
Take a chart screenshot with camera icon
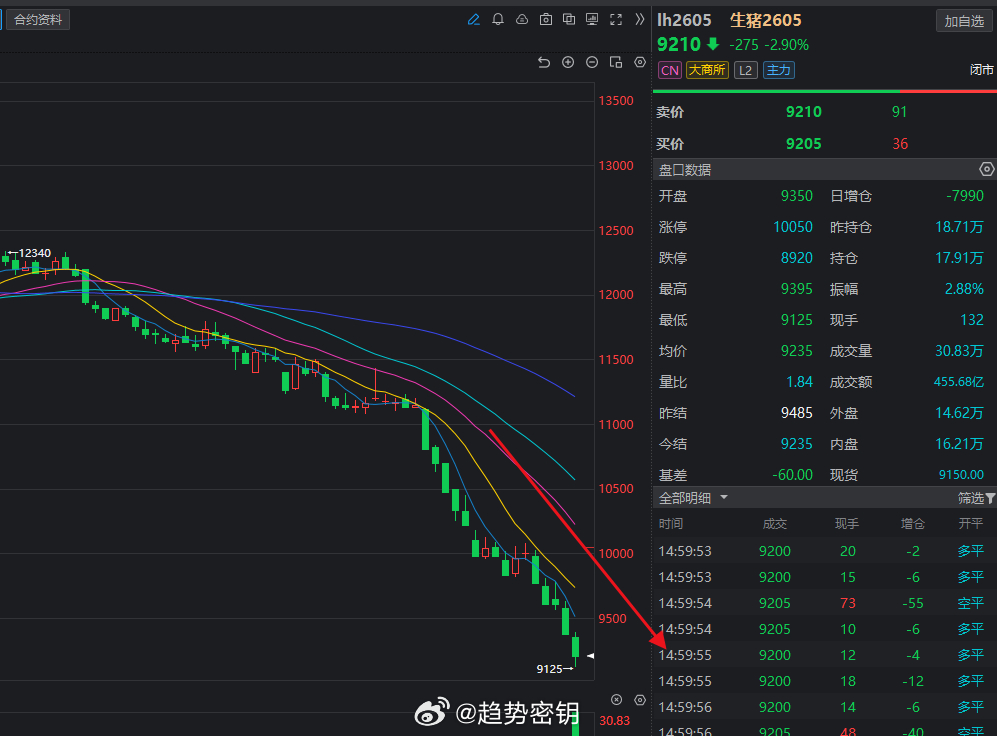(x=546, y=20)
